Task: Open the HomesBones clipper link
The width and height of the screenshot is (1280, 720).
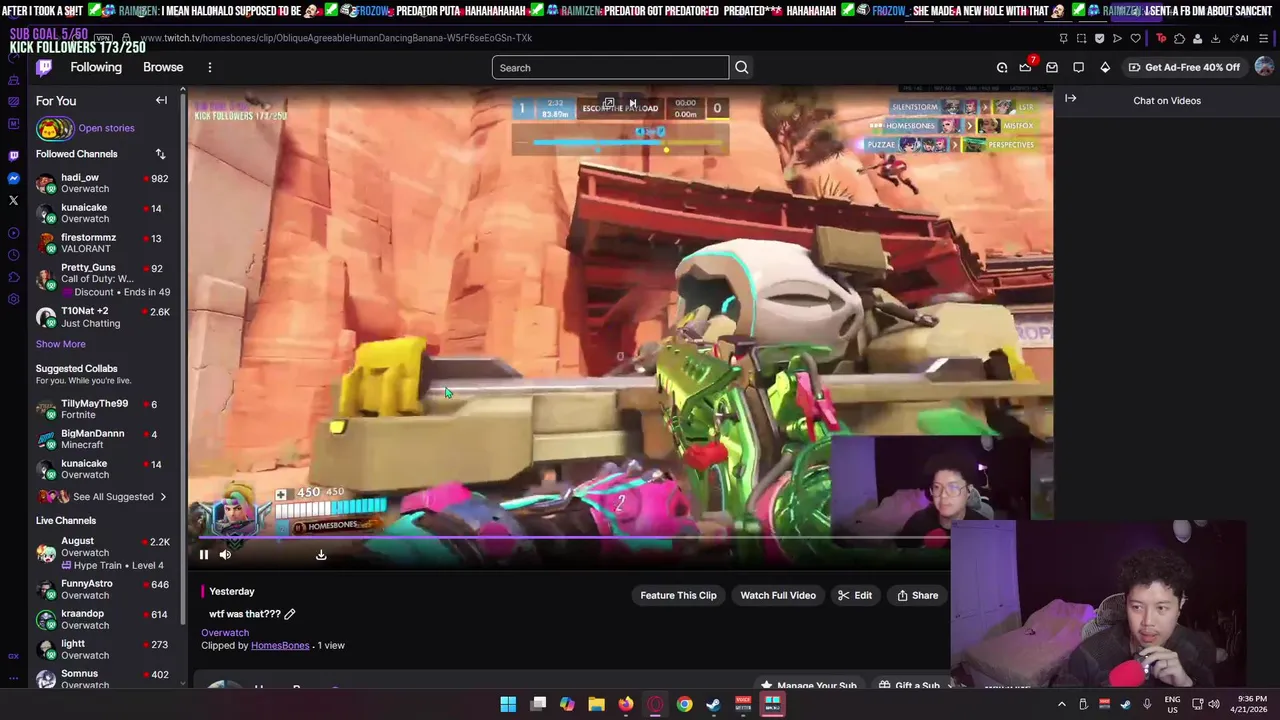Action: tap(280, 645)
